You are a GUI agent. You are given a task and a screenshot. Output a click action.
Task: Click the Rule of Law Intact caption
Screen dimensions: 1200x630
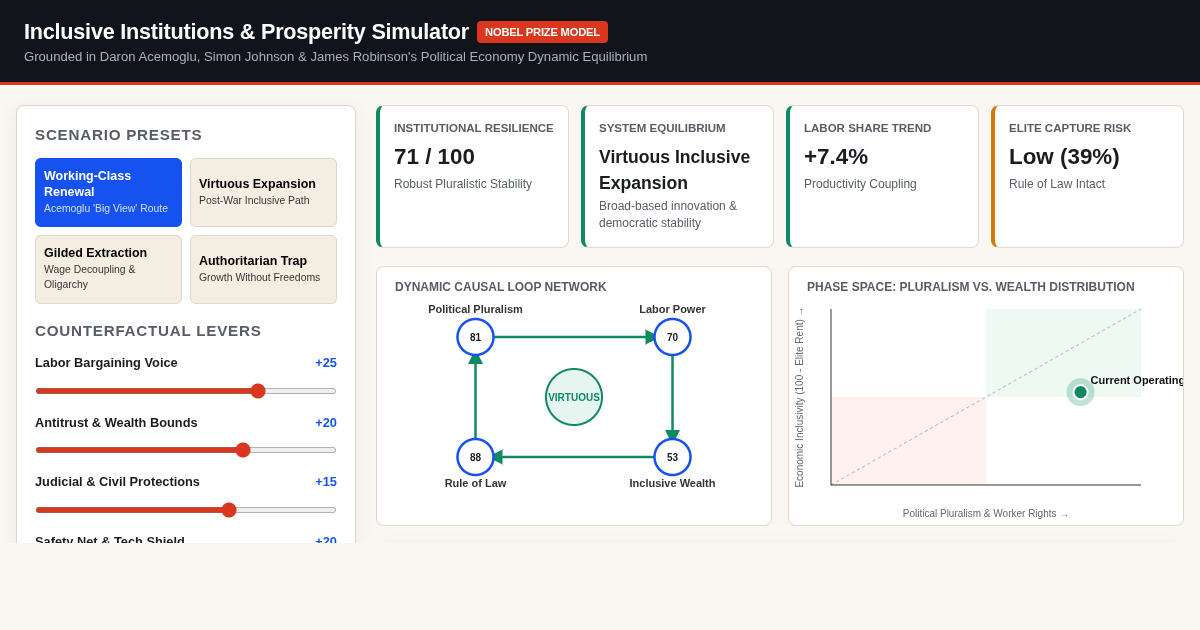click(x=1057, y=184)
